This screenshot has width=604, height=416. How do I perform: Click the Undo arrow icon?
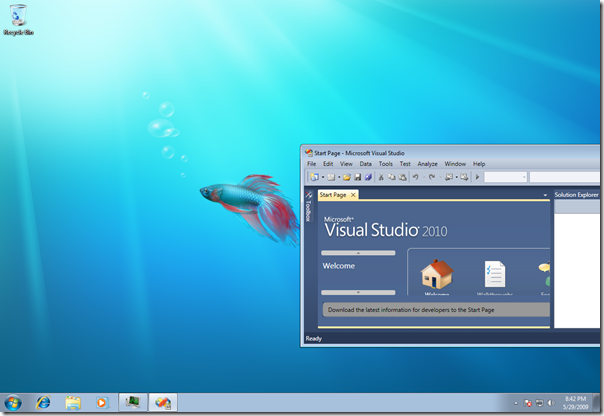pos(415,177)
